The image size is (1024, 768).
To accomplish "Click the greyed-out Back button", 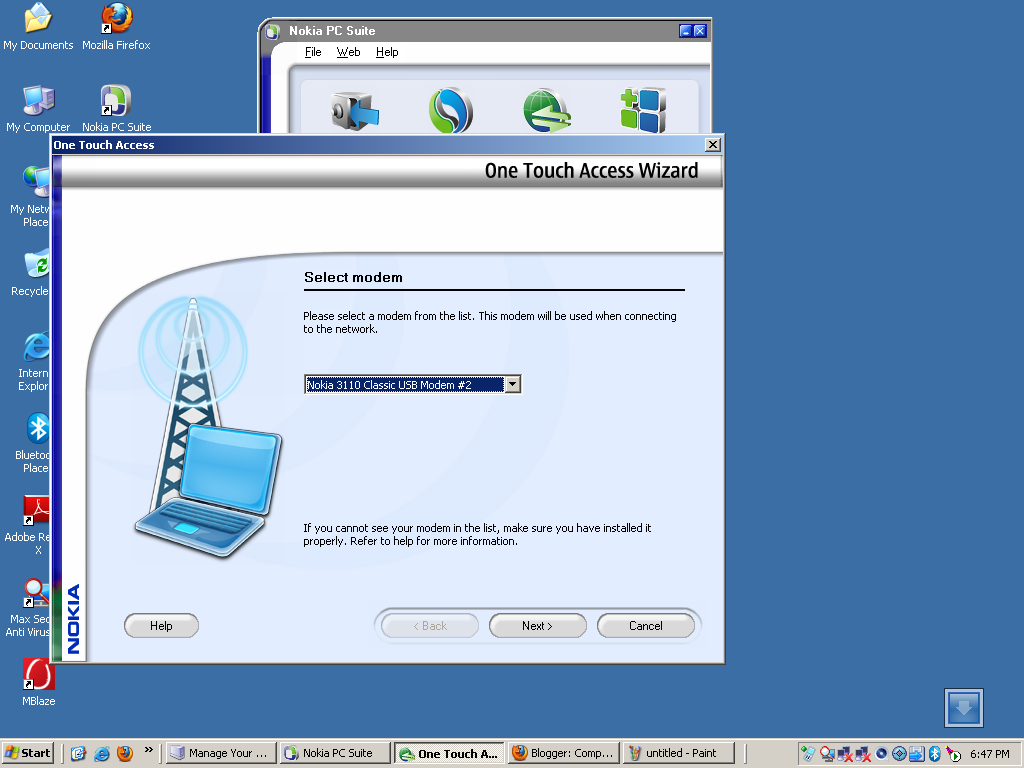I will (430, 626).
